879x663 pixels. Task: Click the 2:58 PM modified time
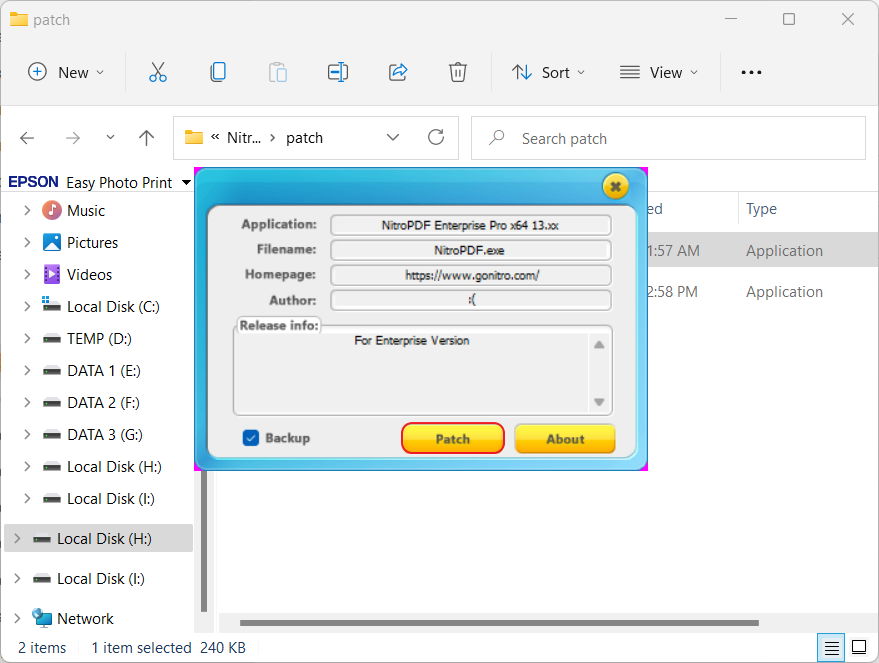coord(672,292)
